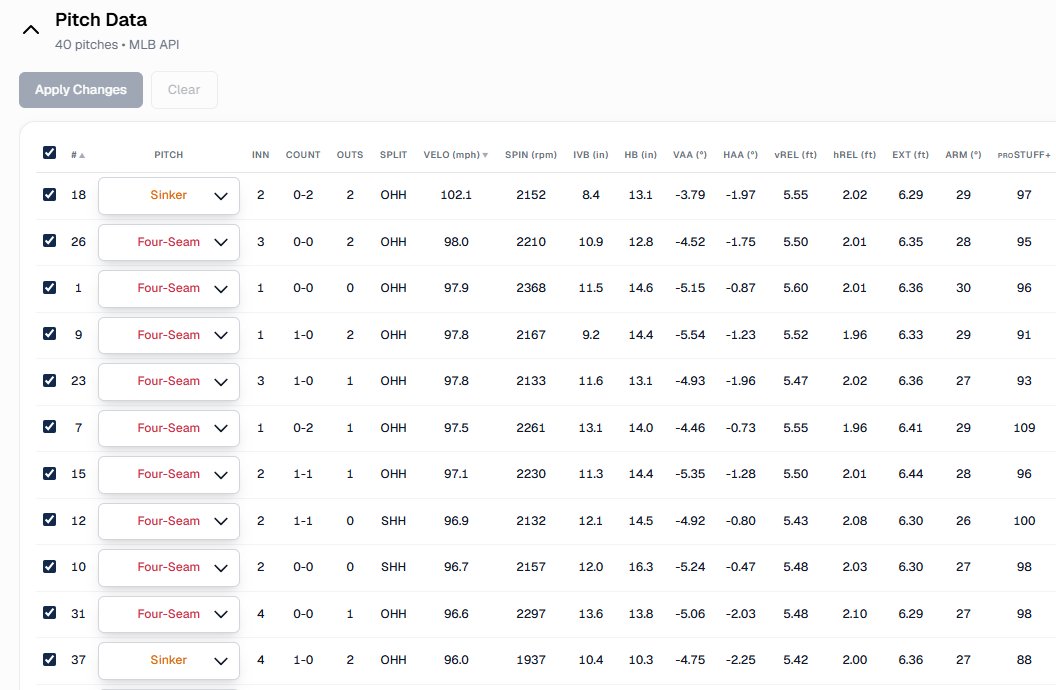
Task: Uncheck the checkbox for pitch 23
Action: (x=49, y=380)
